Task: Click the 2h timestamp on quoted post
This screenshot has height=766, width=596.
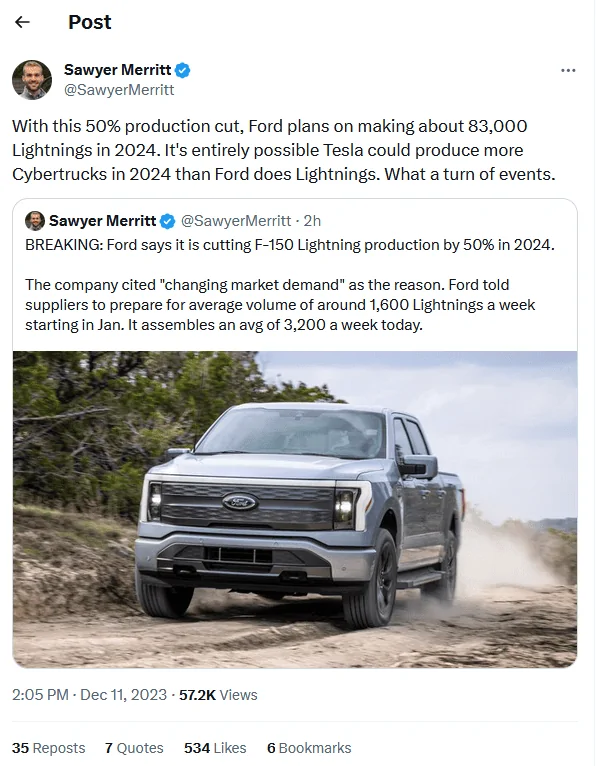Action: pos(312,221)
